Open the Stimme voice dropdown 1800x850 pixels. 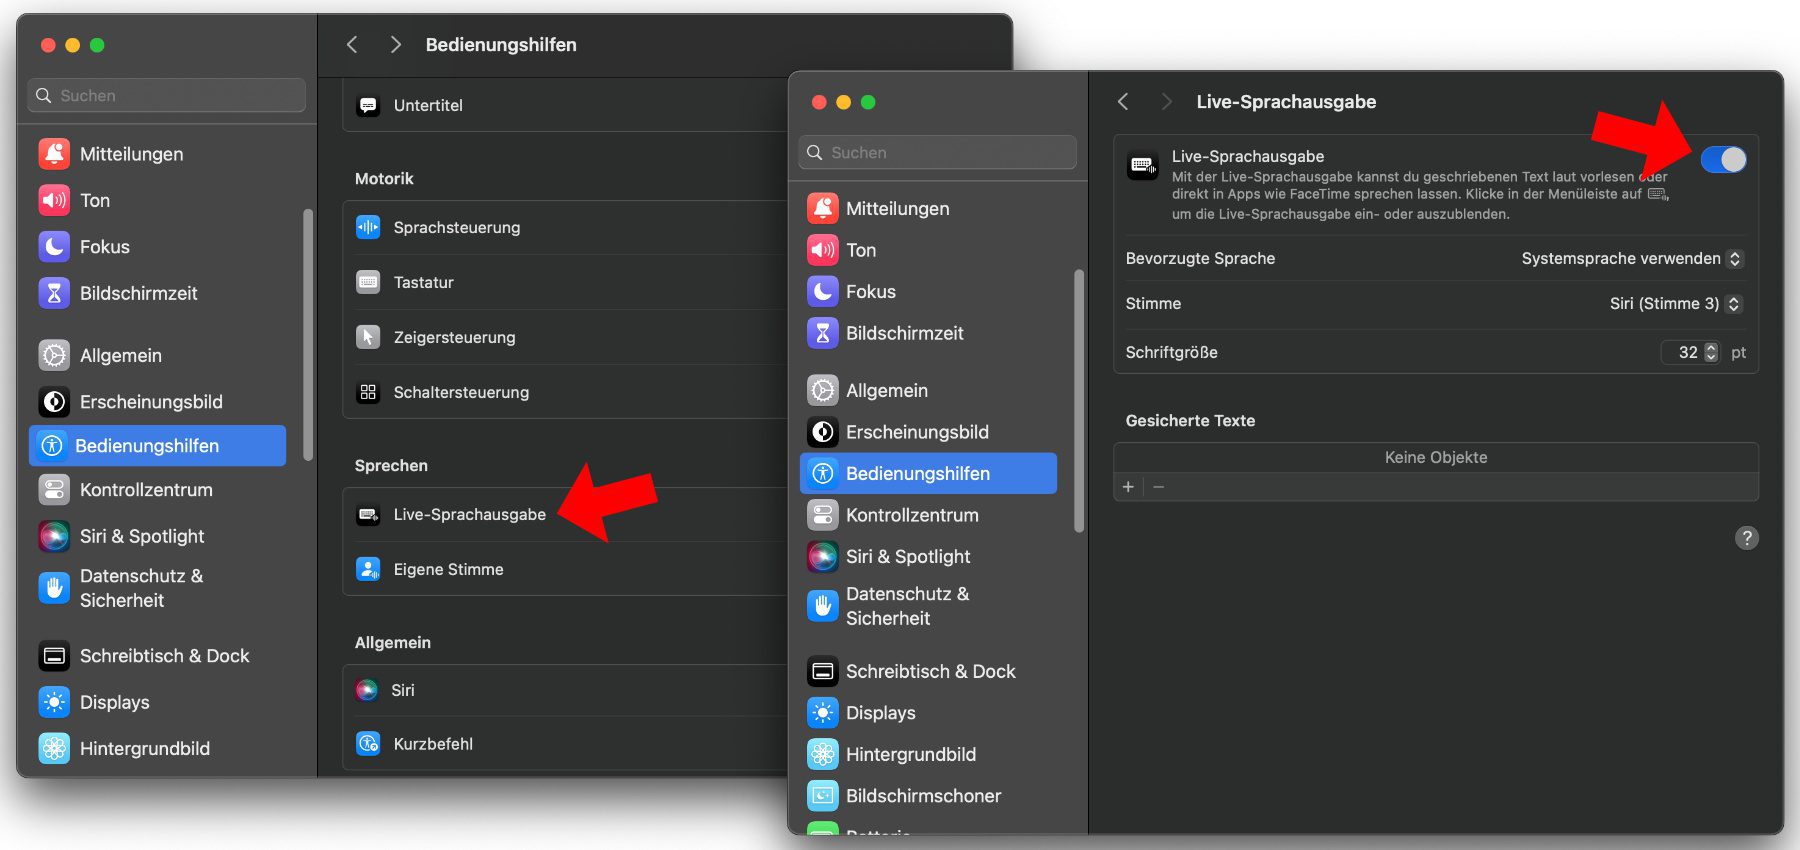click(1675, 304)
